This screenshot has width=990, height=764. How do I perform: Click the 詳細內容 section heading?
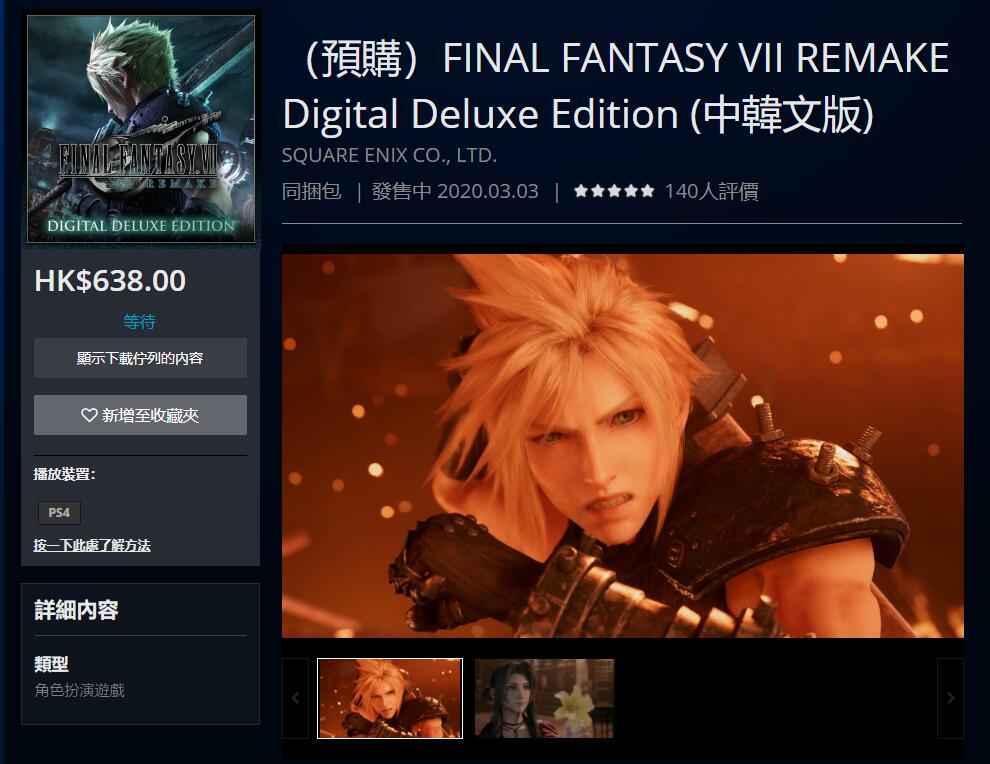coord(76,610)
